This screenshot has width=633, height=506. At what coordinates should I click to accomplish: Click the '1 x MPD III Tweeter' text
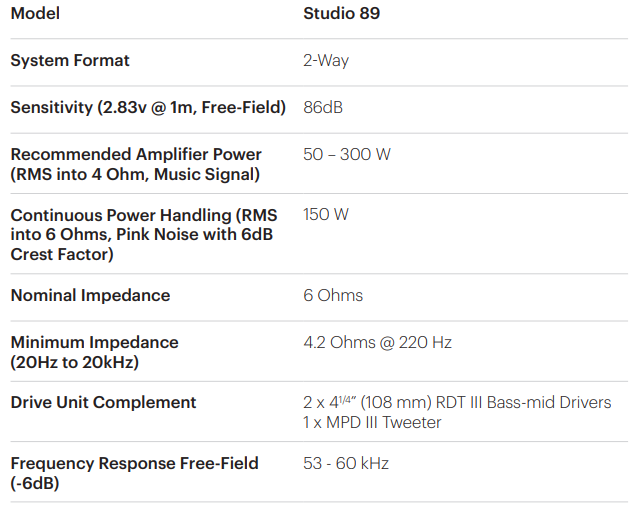point(372,423)
